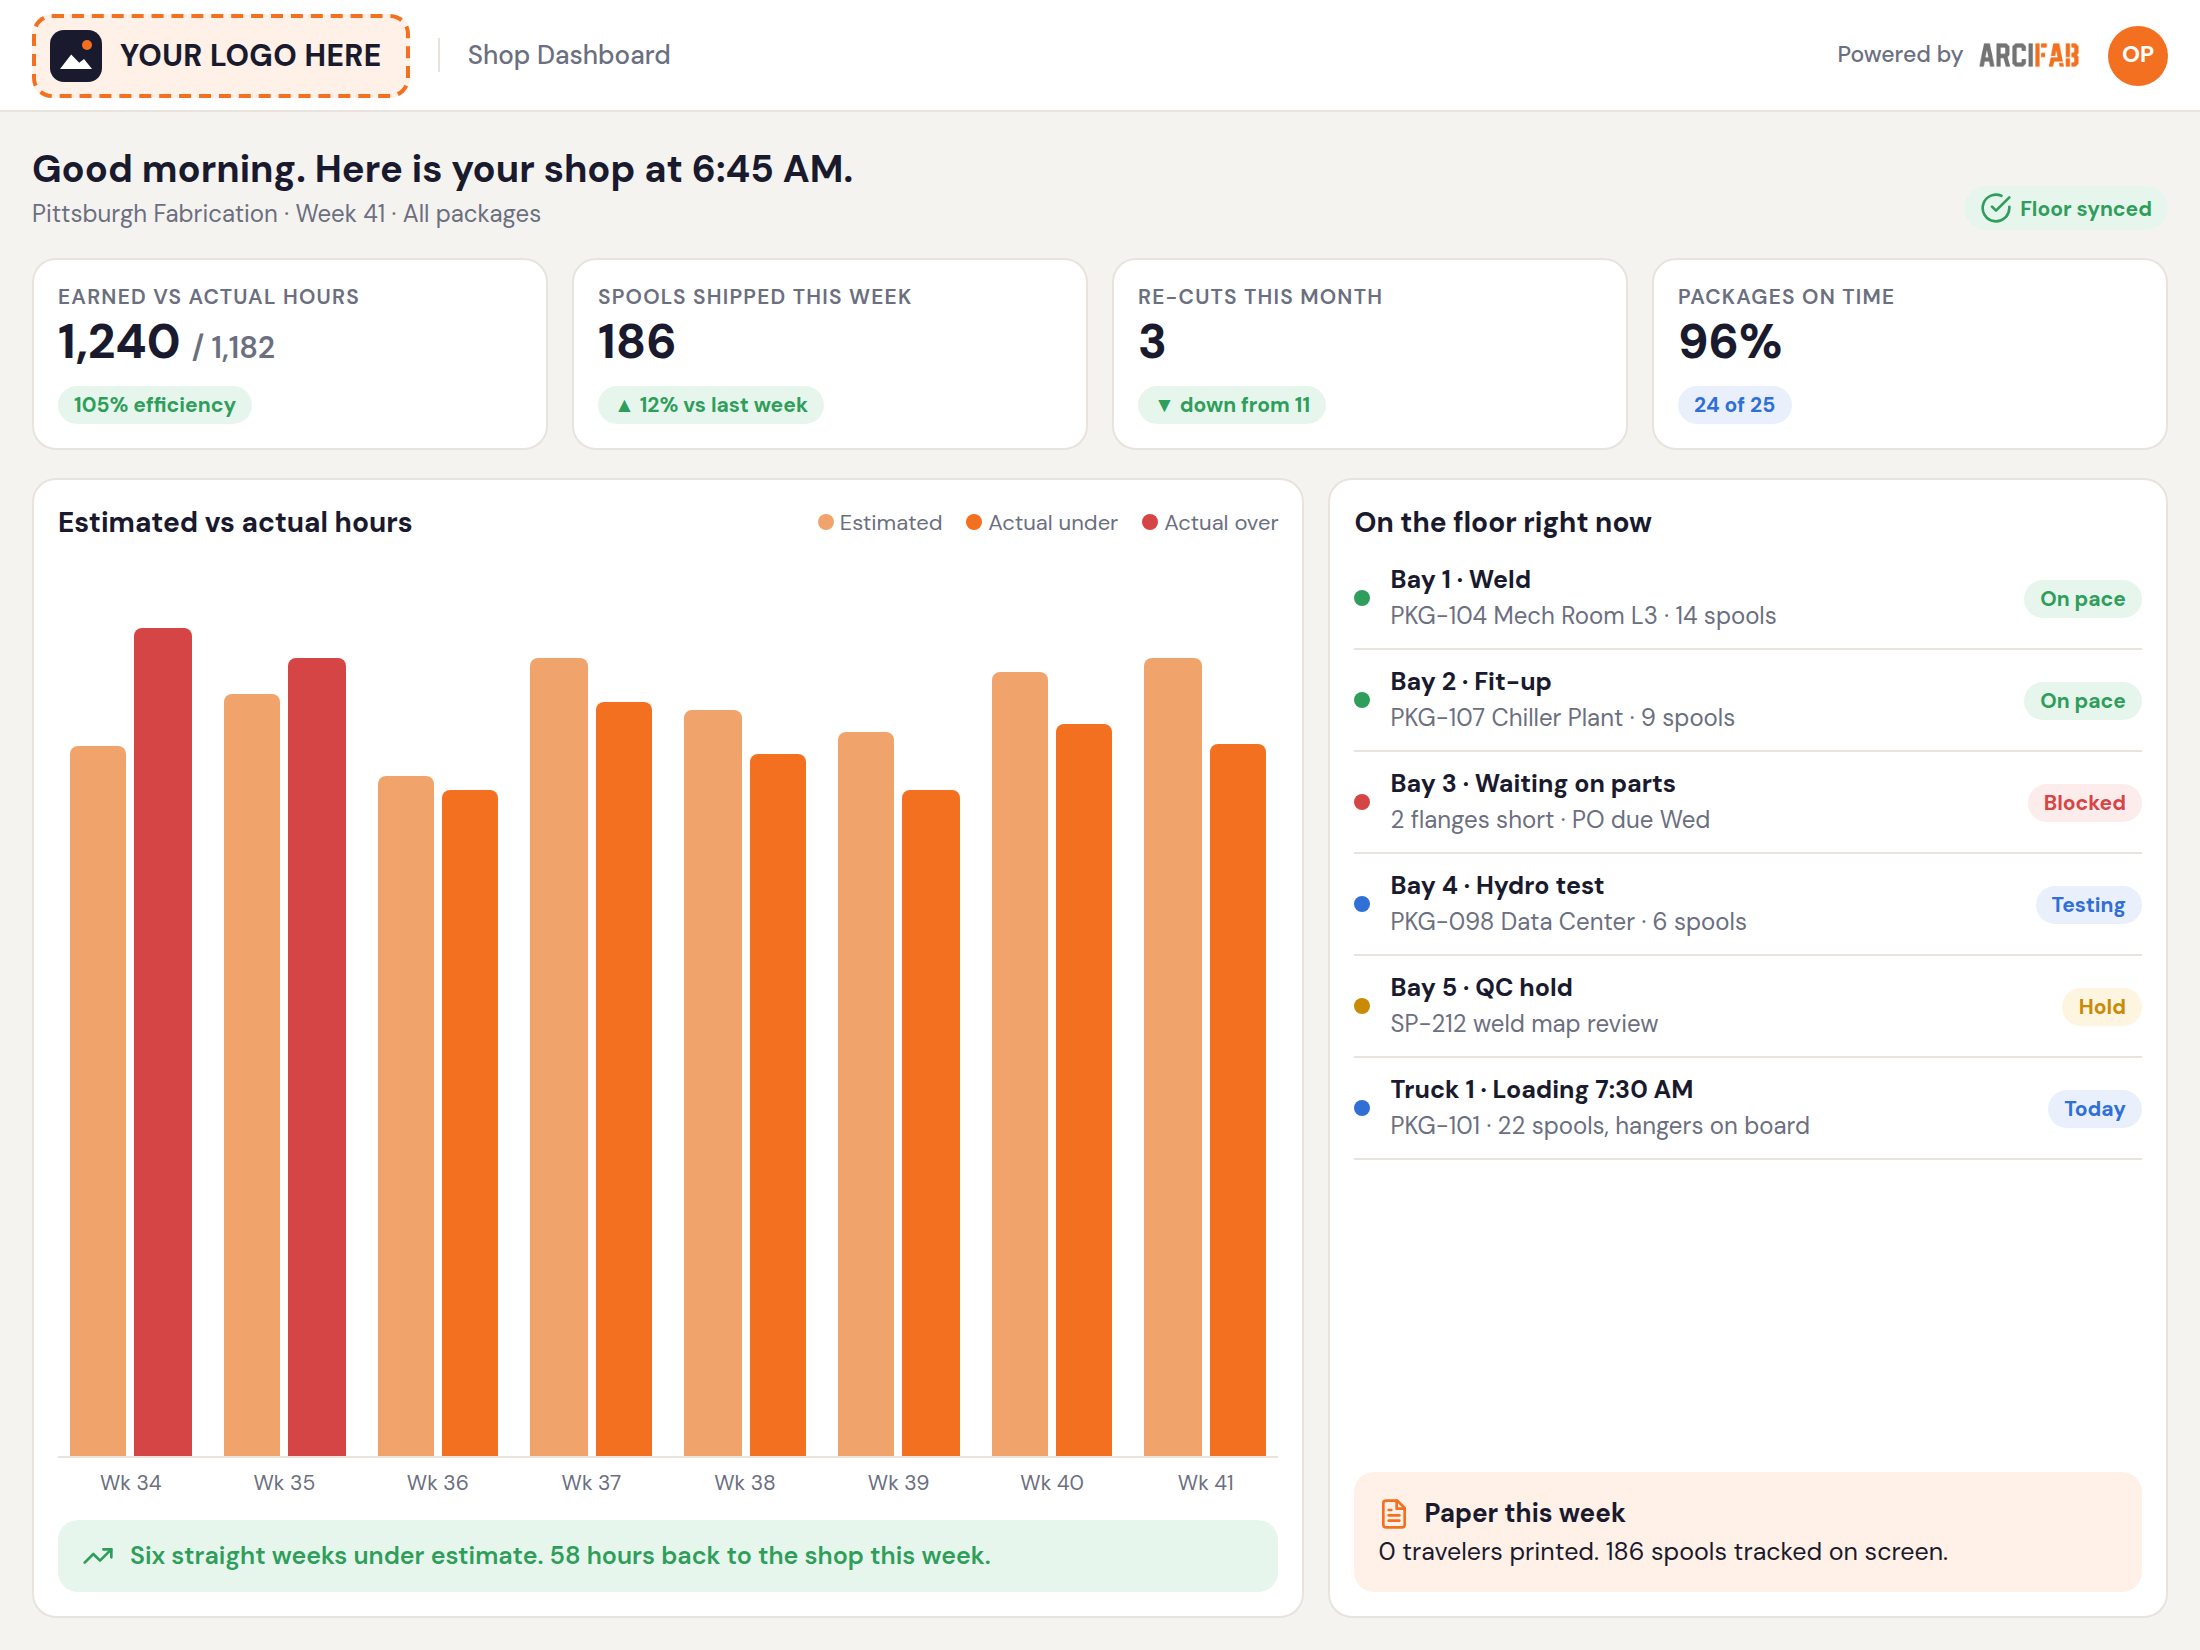Screen dimensions: 2200x1650
Task: Open the Re-cuts This Month card
Action: click(x=1370, y=354)
